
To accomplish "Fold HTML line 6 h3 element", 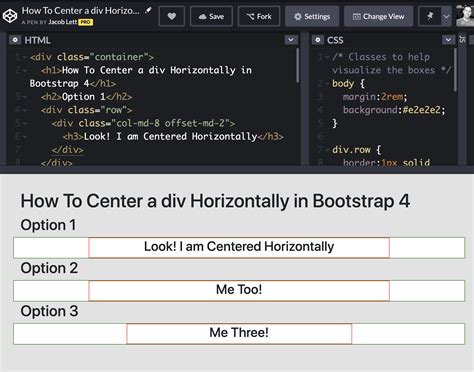I will (x=24, y=137).
